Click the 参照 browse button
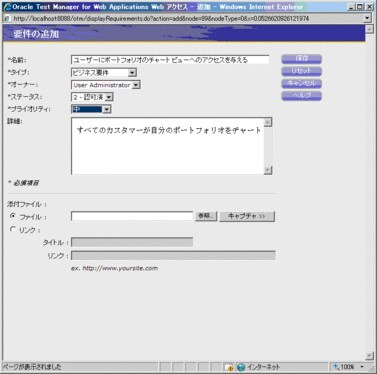This screenshot has width=377, height=374. pyautogui.click(x=206, y=216)
